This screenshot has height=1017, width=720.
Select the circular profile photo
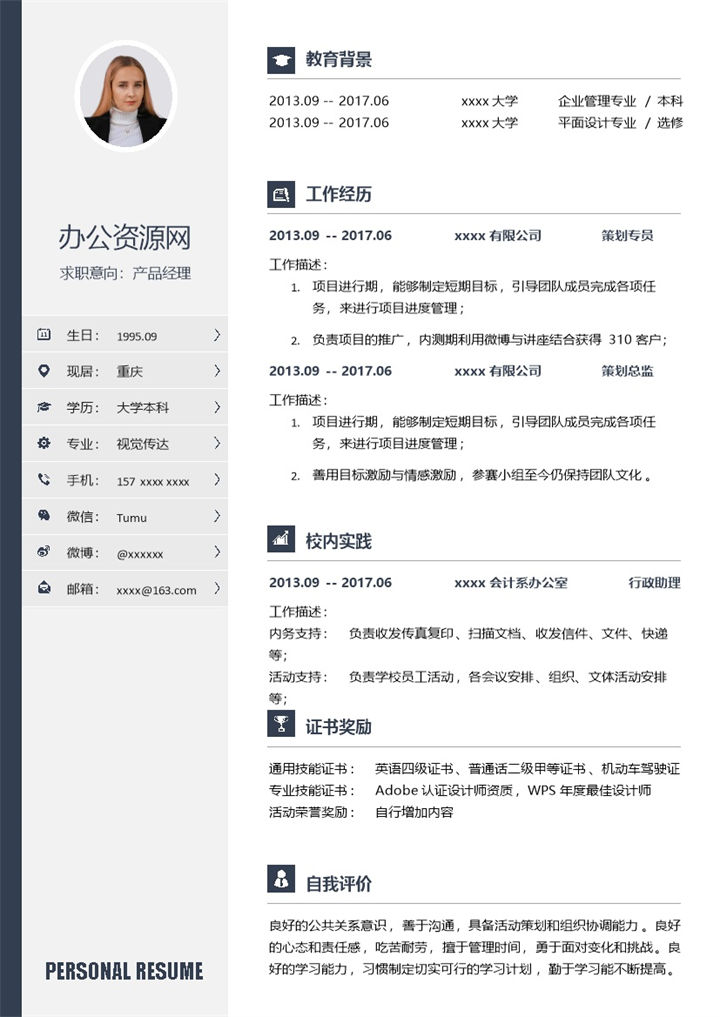[126, 96]
